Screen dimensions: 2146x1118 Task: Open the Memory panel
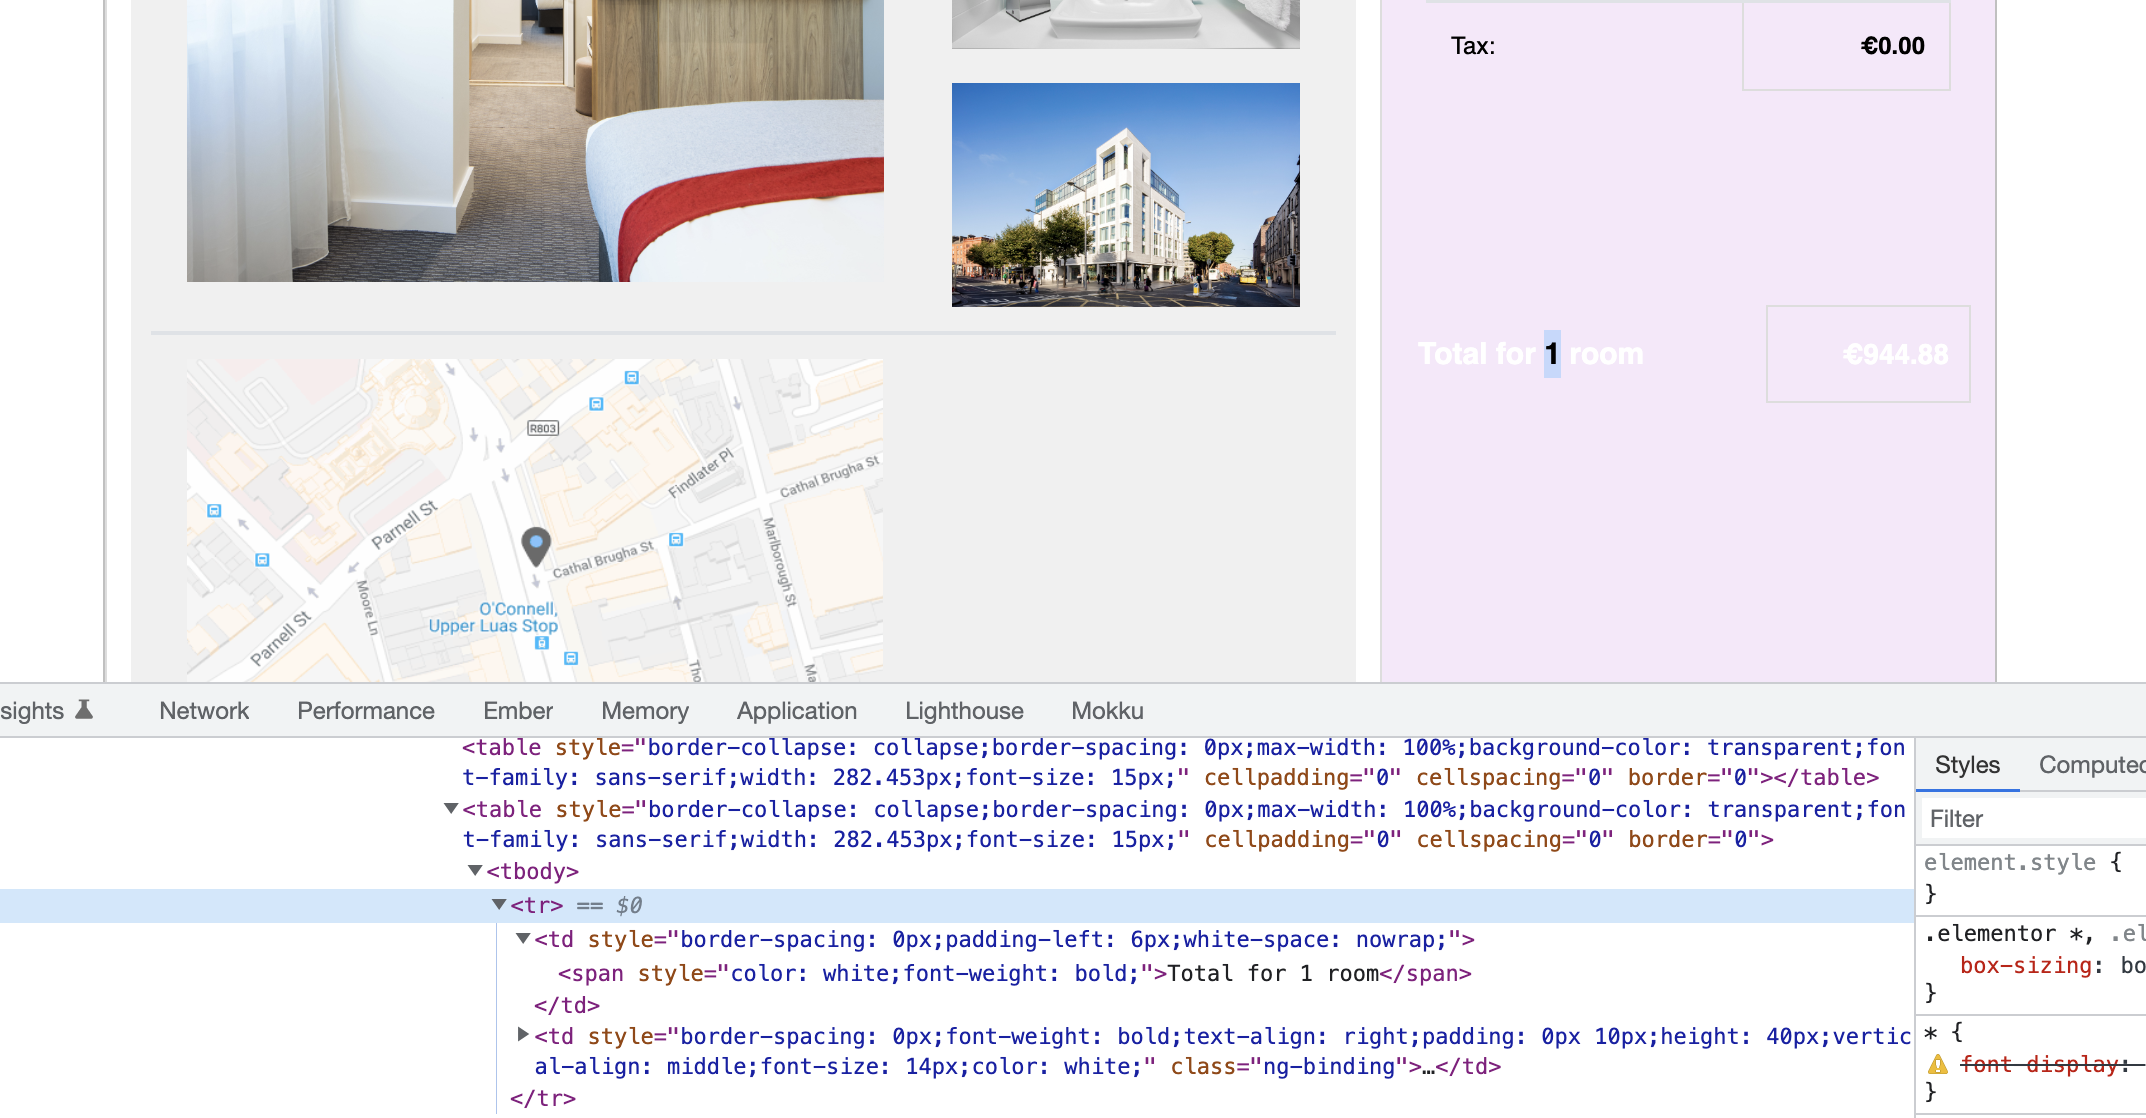[644, 709]
